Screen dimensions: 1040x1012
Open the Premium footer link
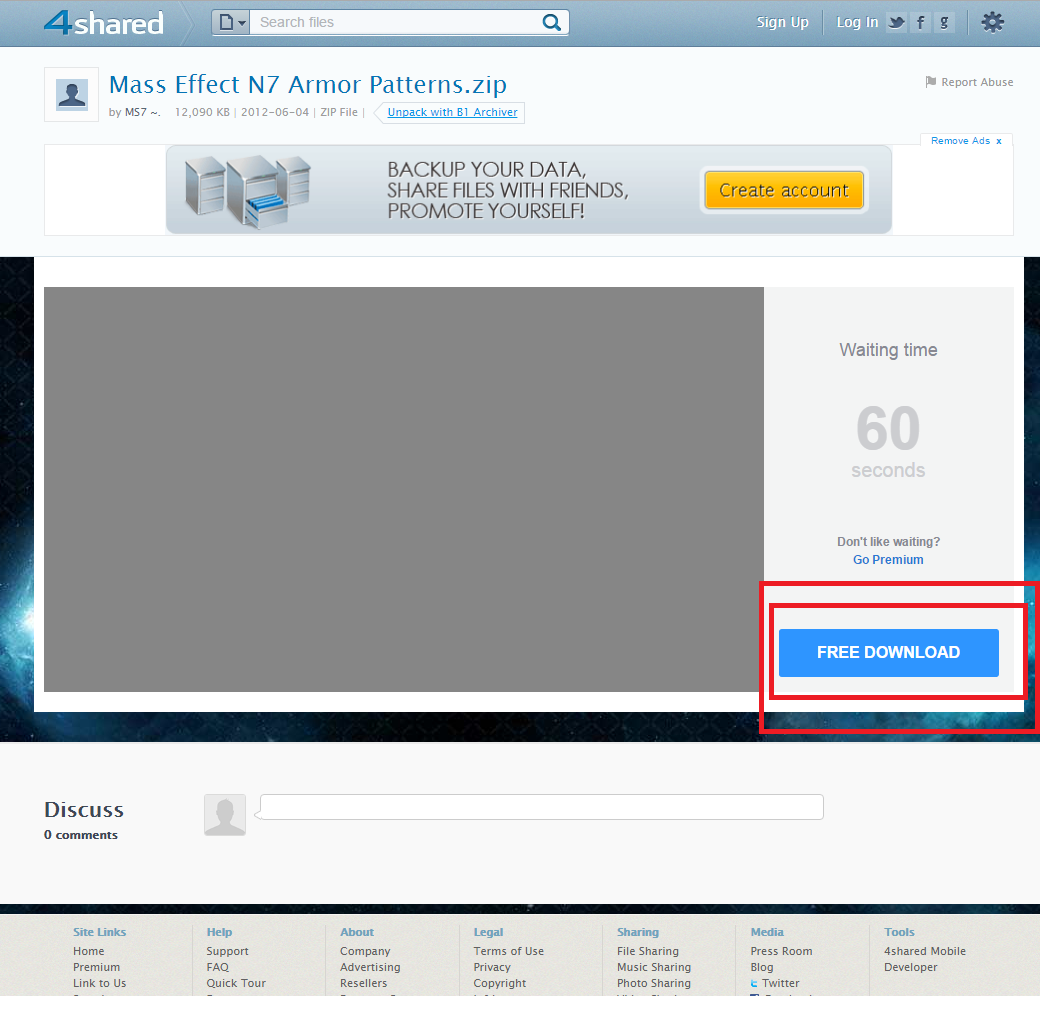point(97,967)
